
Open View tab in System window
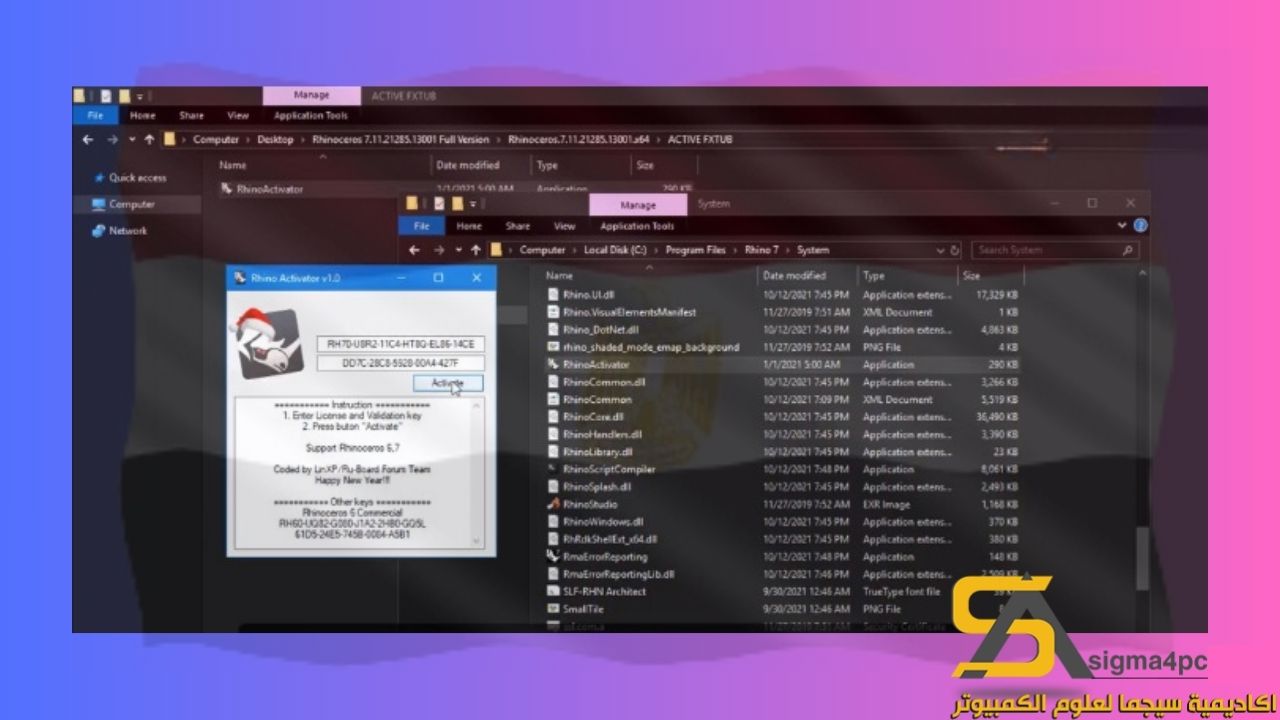[x=565, y=227]
